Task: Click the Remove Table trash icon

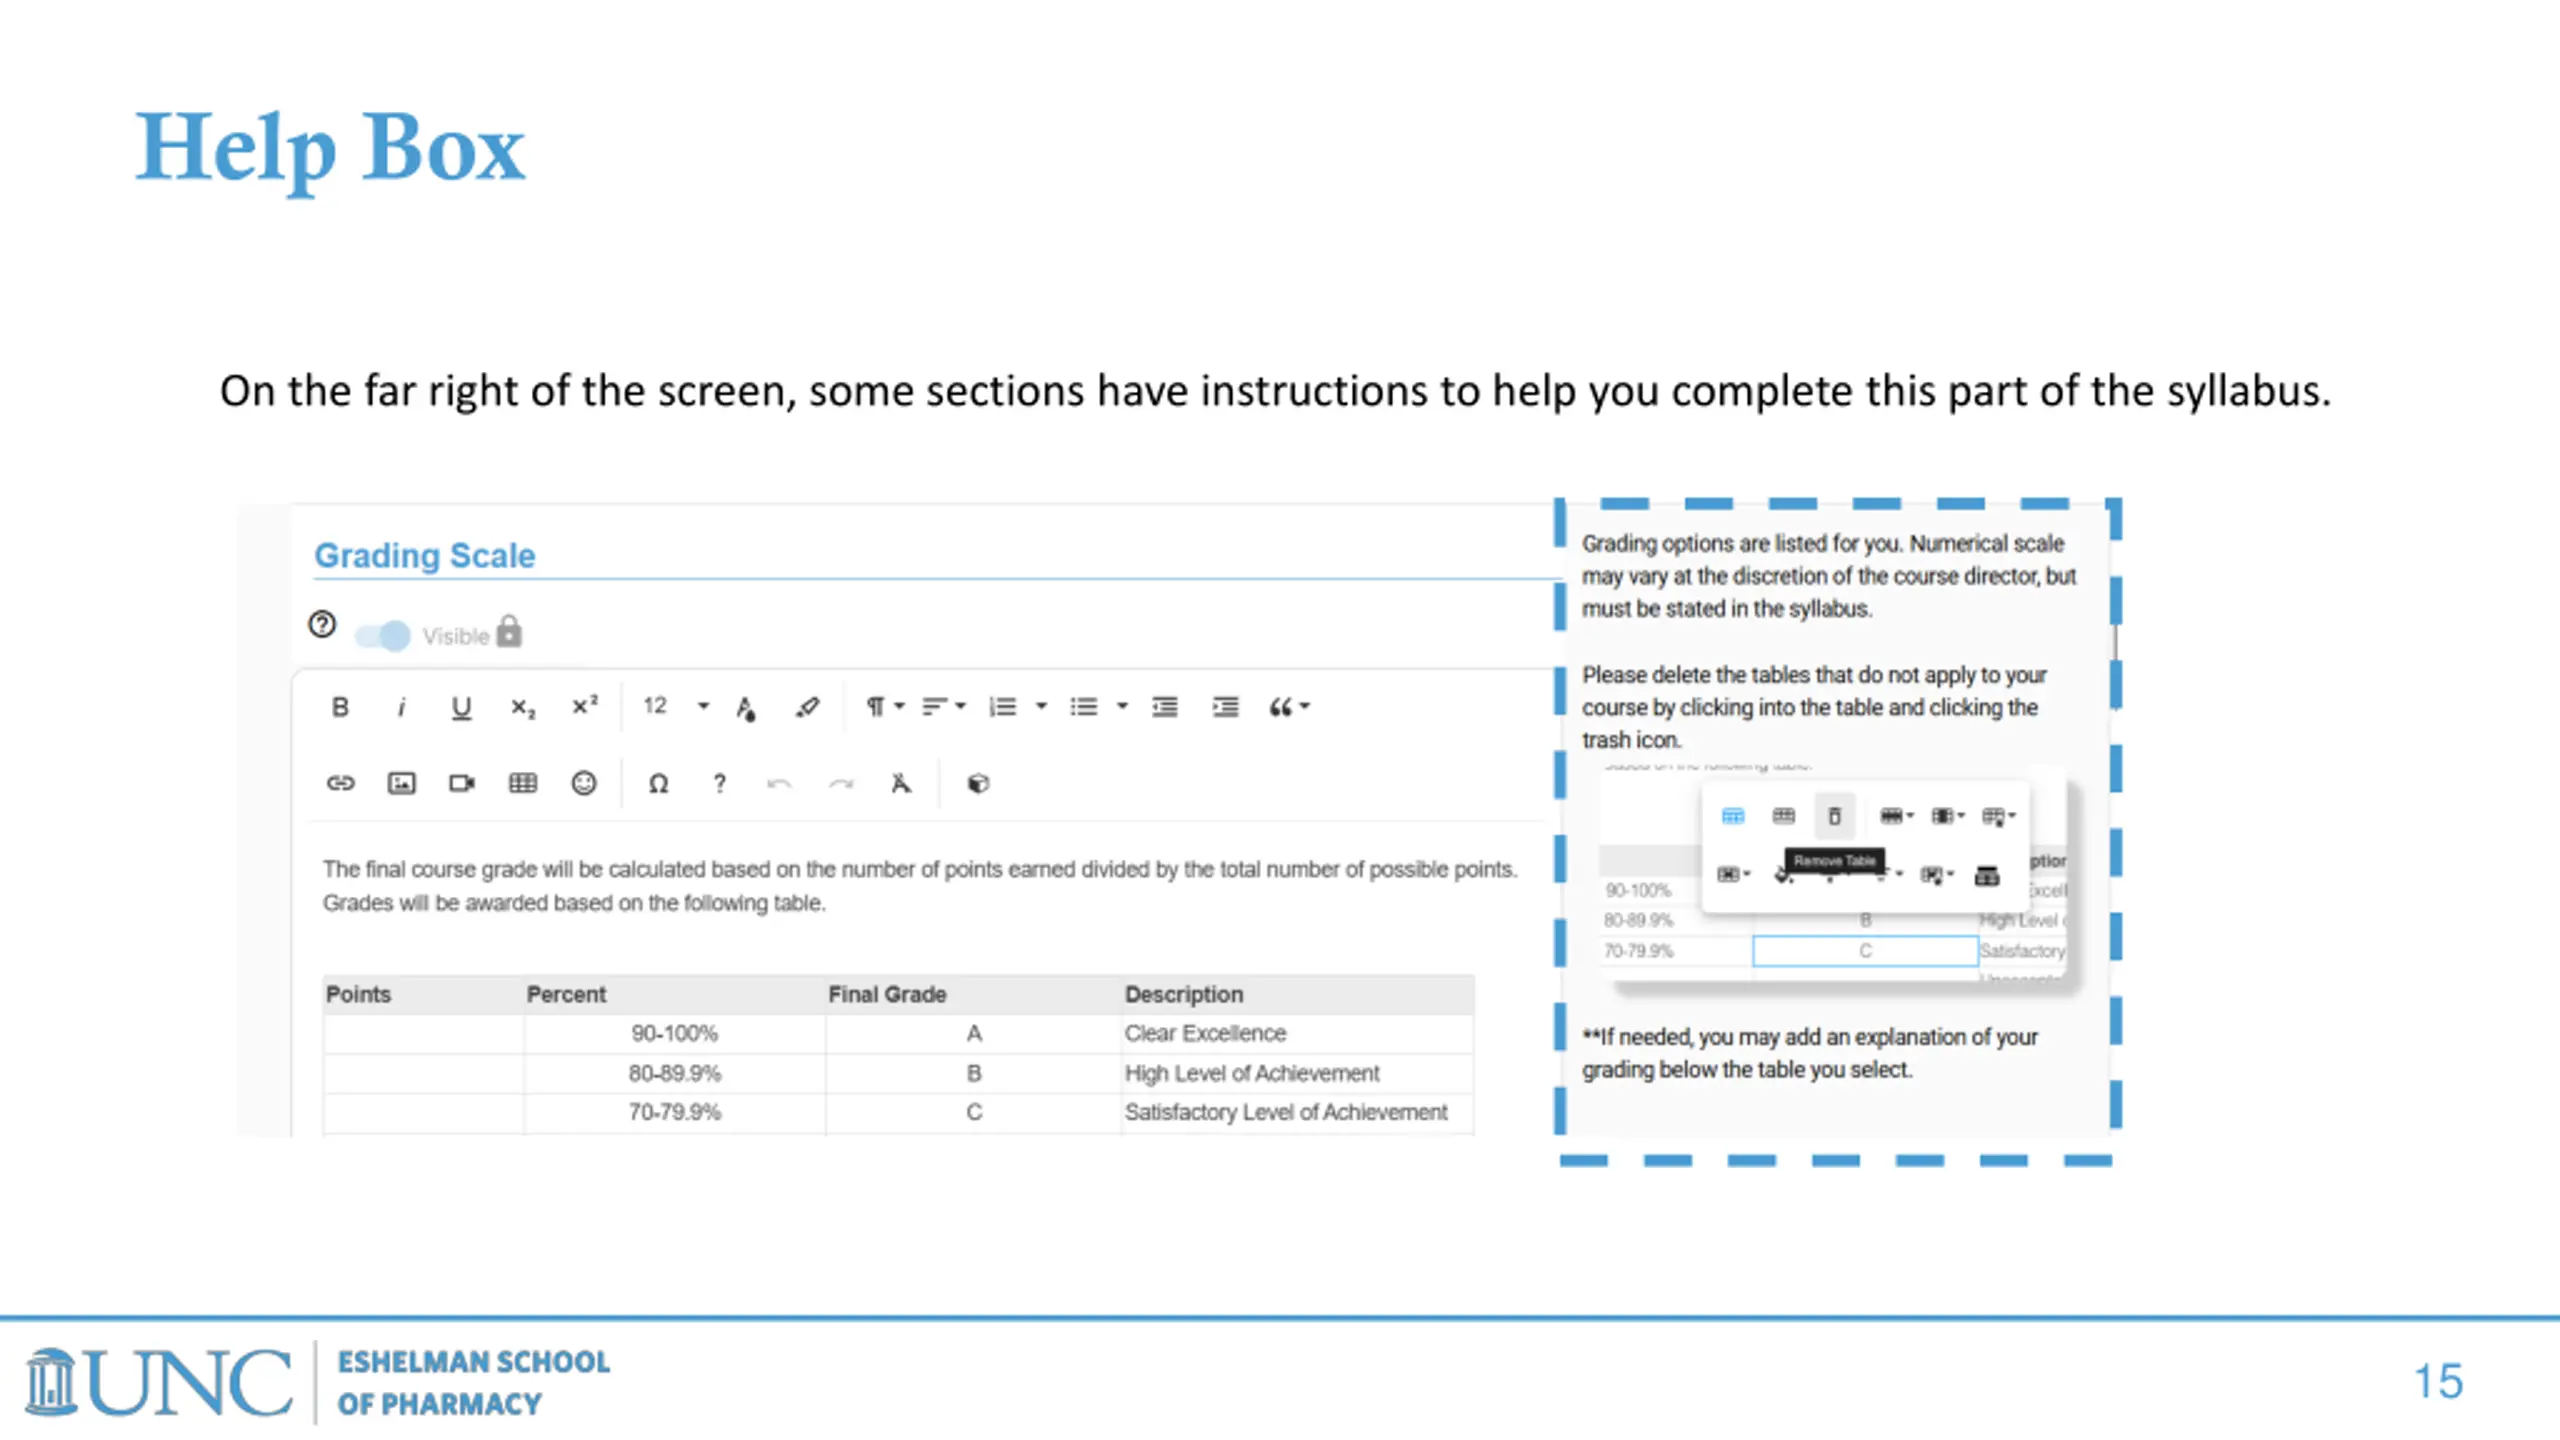Action: pos(1834,816)
